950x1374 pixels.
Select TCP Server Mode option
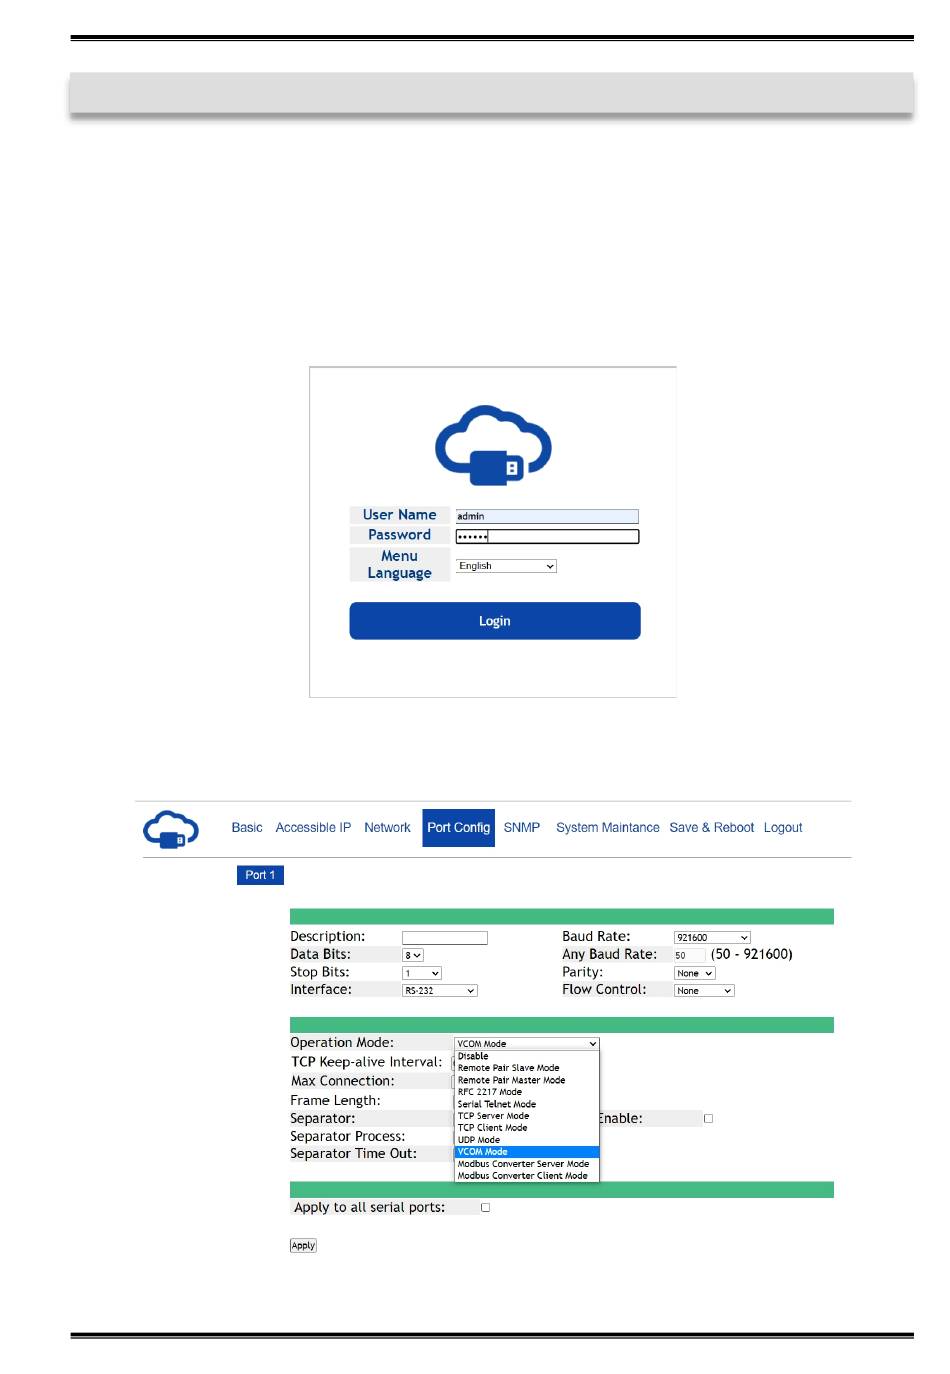(527, 1116)
